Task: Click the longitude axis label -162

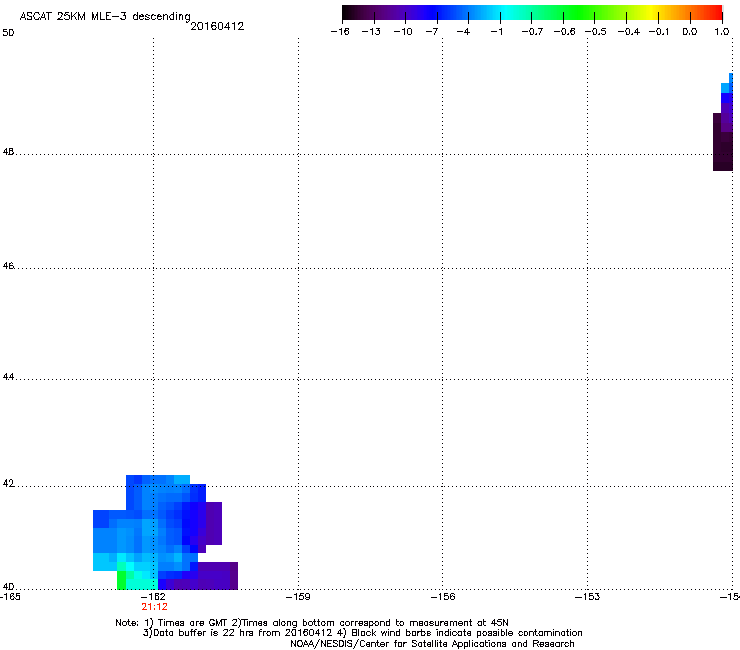Action: (153, 597)
